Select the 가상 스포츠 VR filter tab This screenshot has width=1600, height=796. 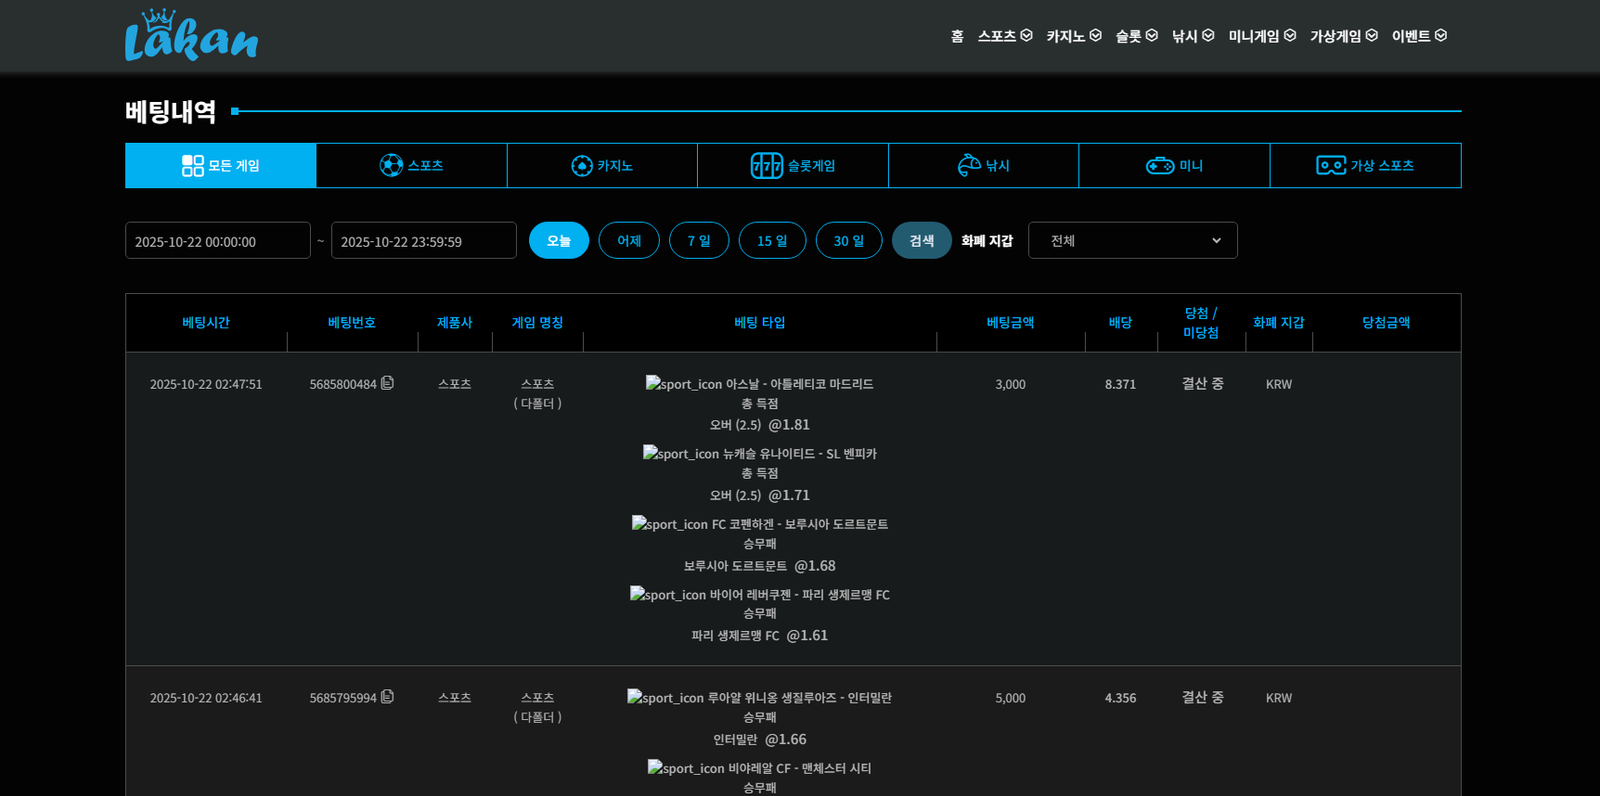coord(1365,166)
